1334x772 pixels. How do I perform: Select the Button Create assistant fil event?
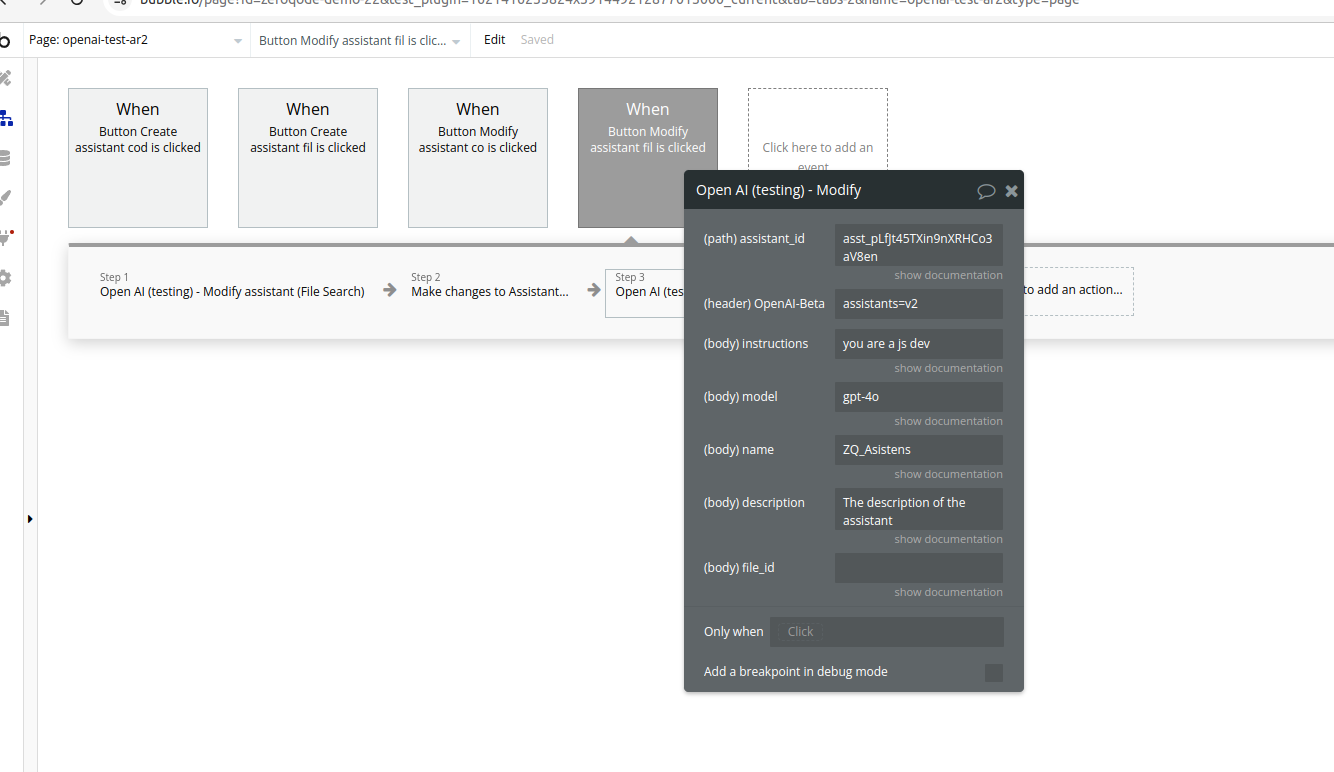[x=308, y=158]
